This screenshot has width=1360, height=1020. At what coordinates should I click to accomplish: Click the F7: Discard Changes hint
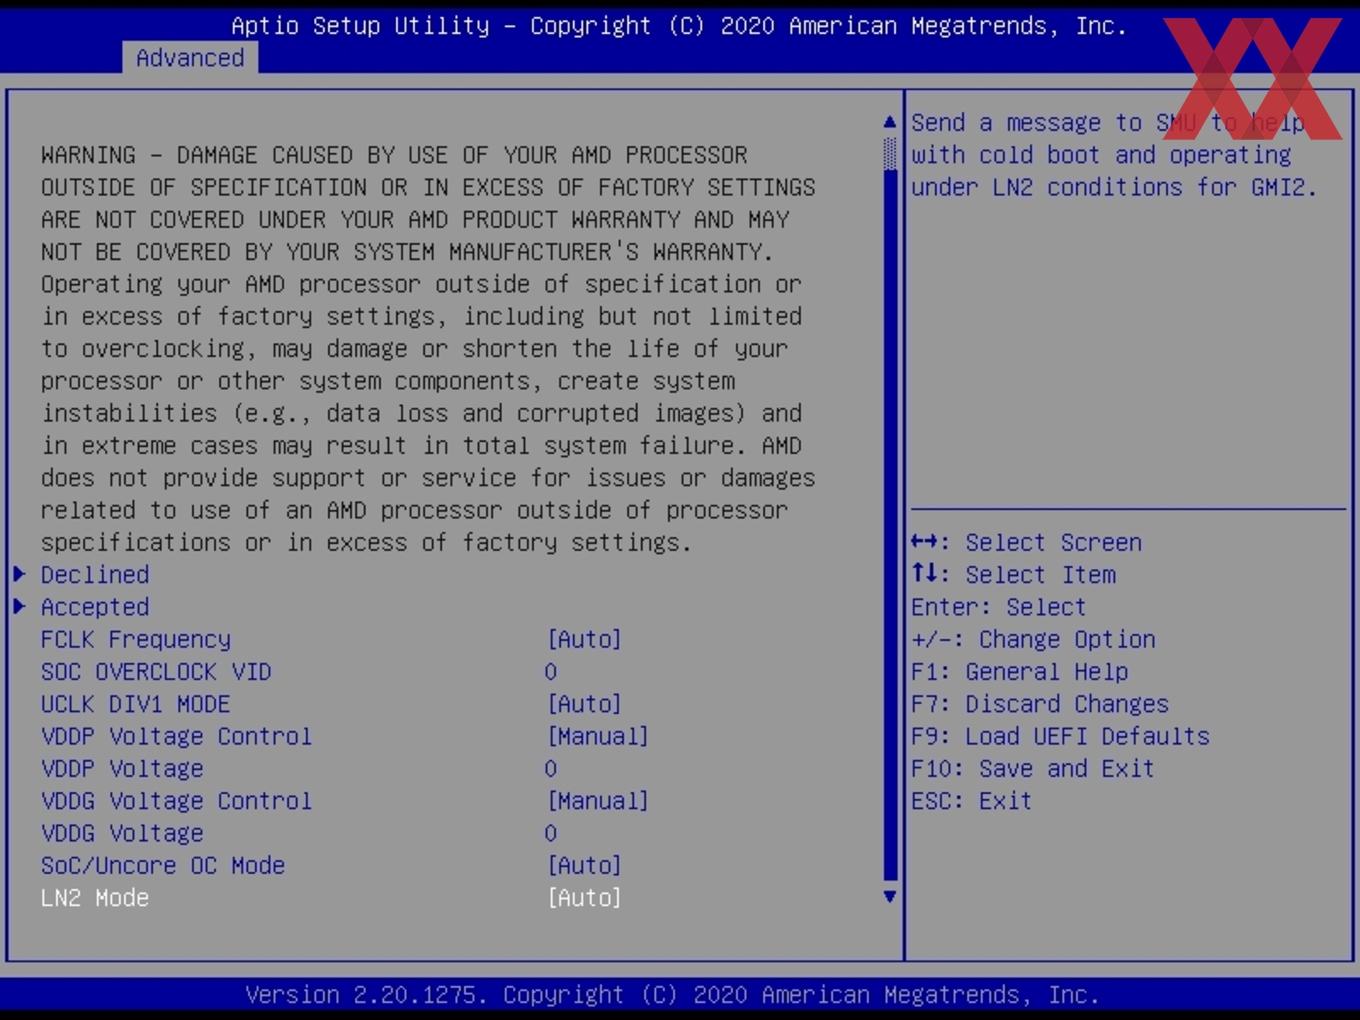(1040, 704)
